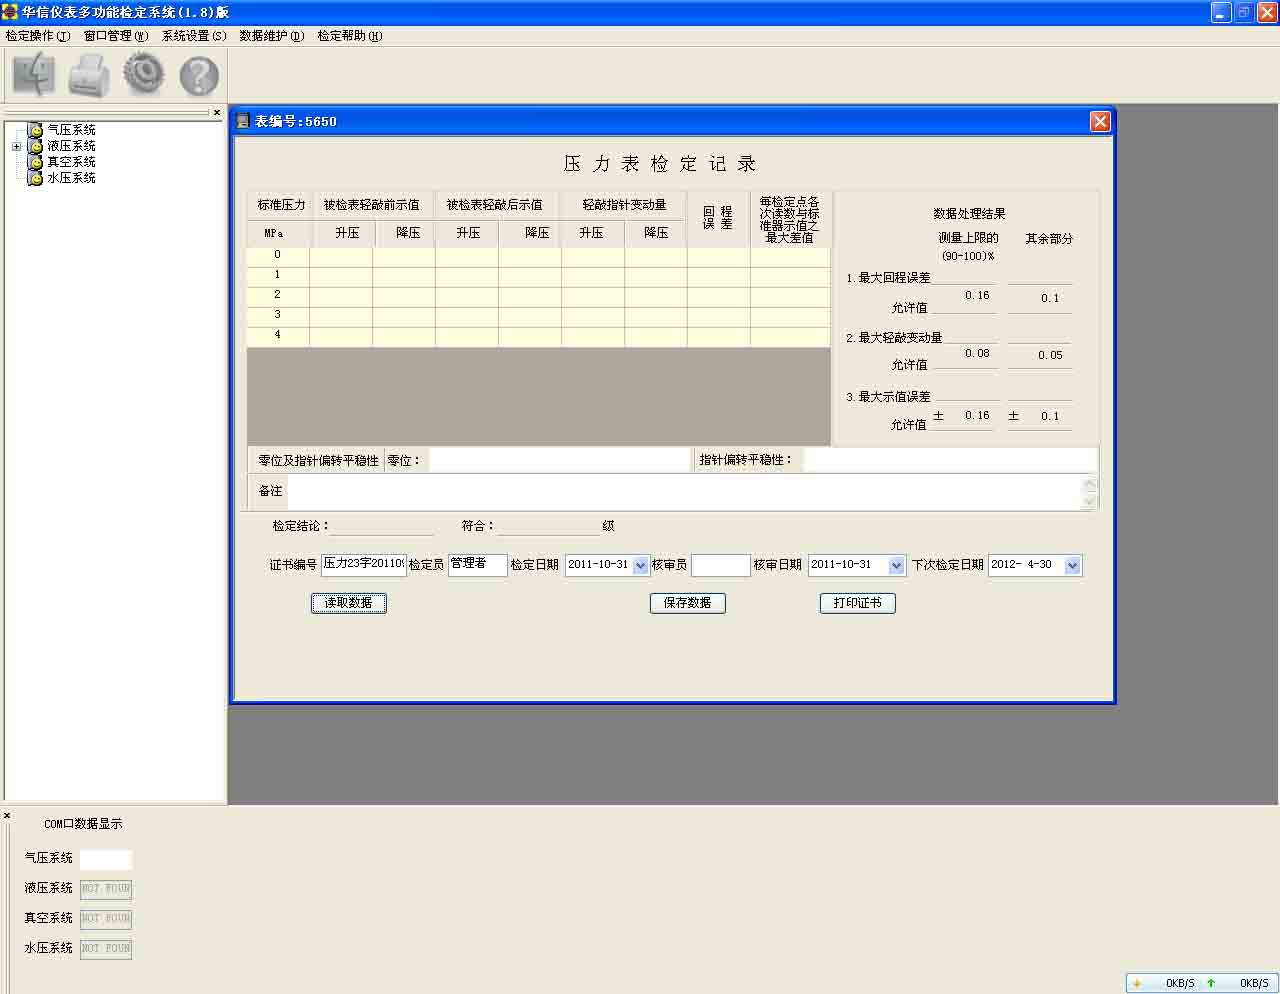The image size is (1280, 994).
Task: Click the 读取数据 button
Action: (x=348, y=603)
